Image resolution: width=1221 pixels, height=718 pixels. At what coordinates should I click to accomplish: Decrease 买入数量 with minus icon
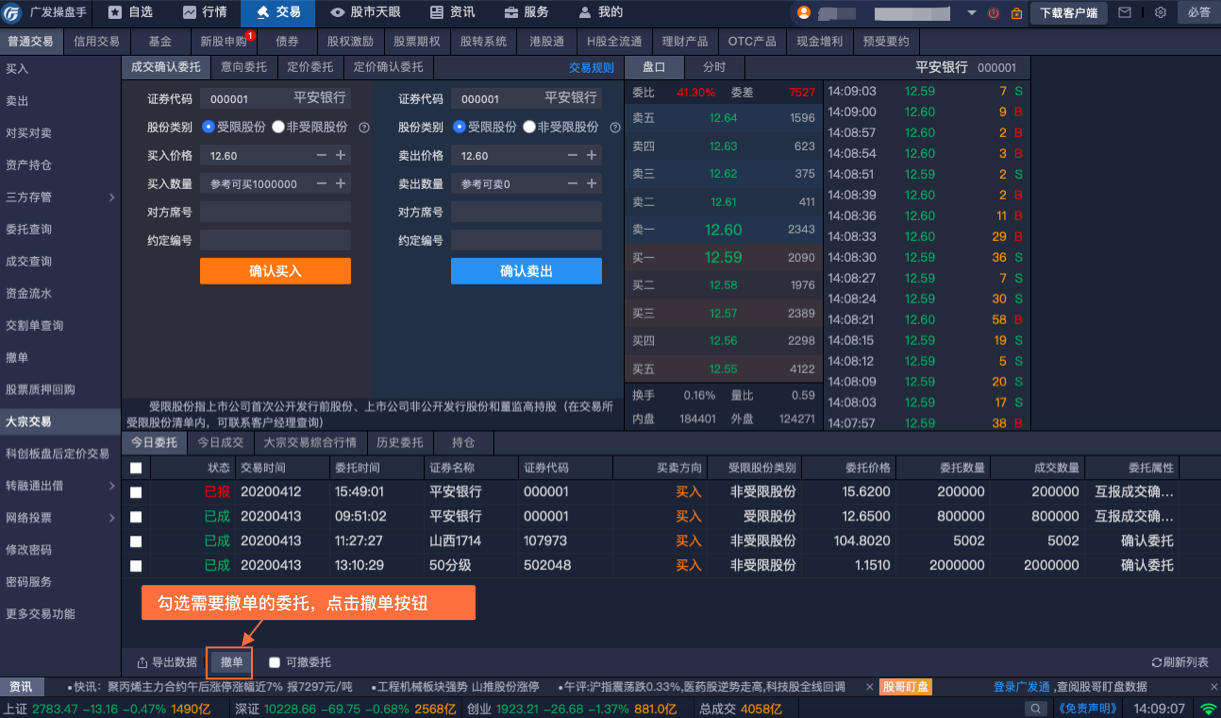click(x=322, y=184)
